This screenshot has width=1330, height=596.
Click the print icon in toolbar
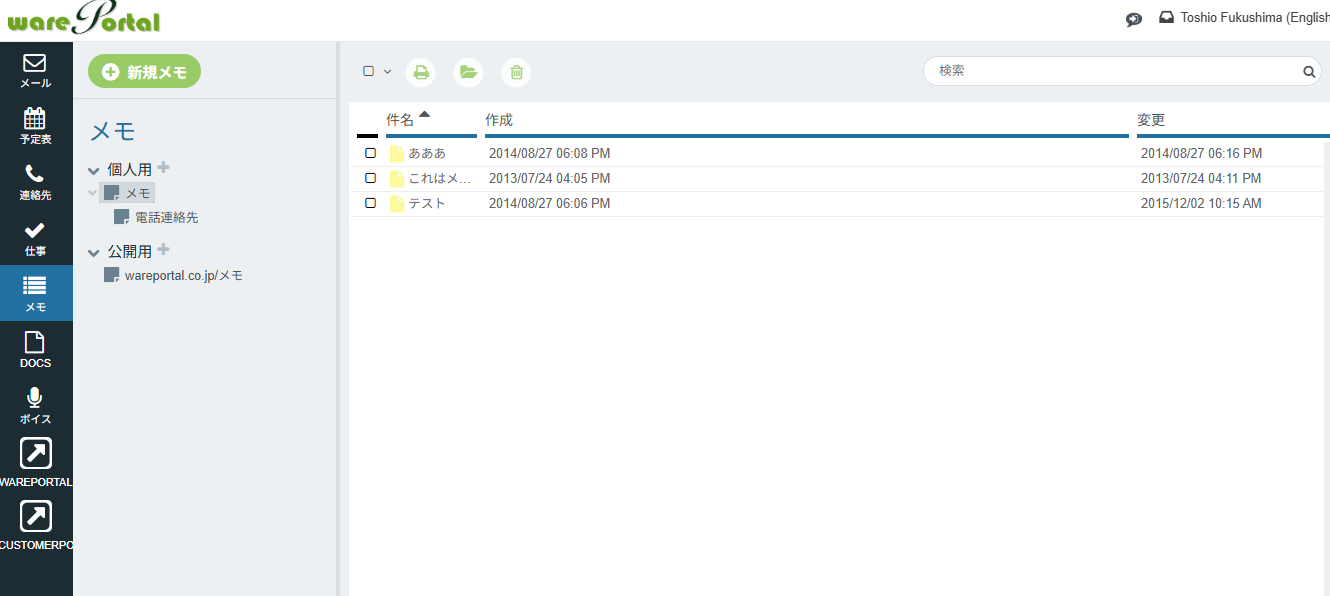pyautogui.click(x=421, y=72)
